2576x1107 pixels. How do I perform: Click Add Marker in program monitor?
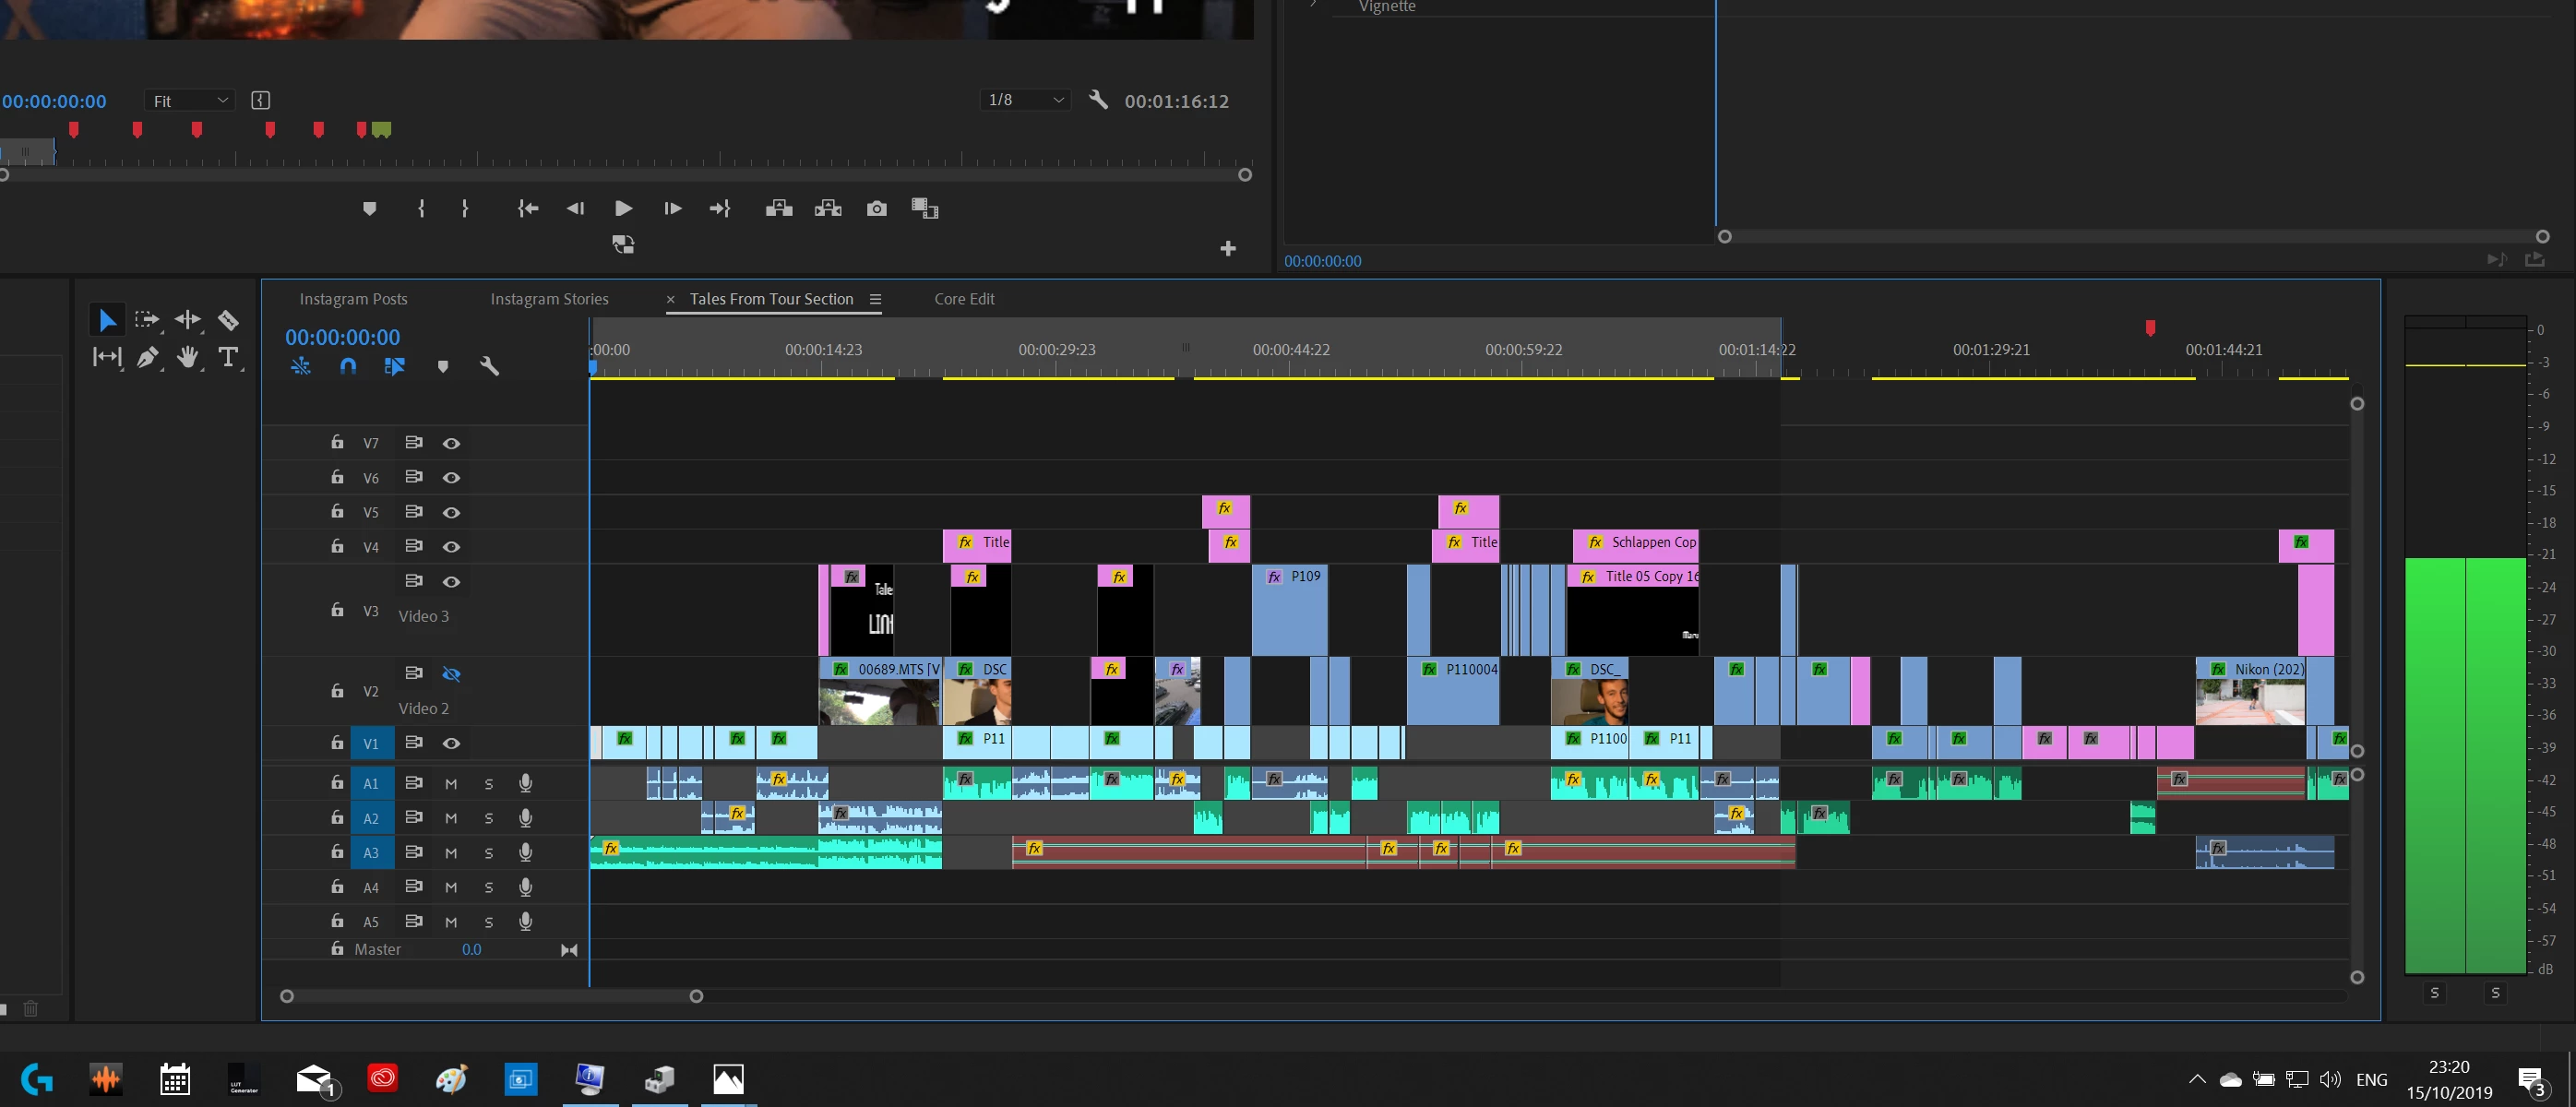pyautogui.click(x=369, y=208)
